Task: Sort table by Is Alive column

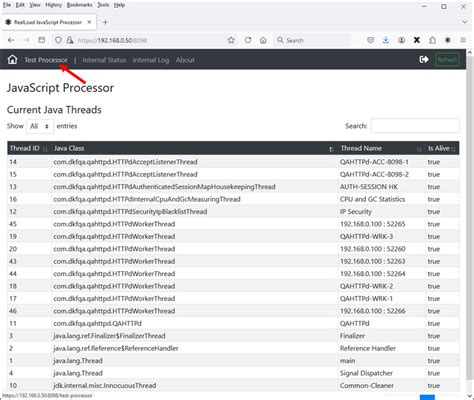Action: (442, 148)
